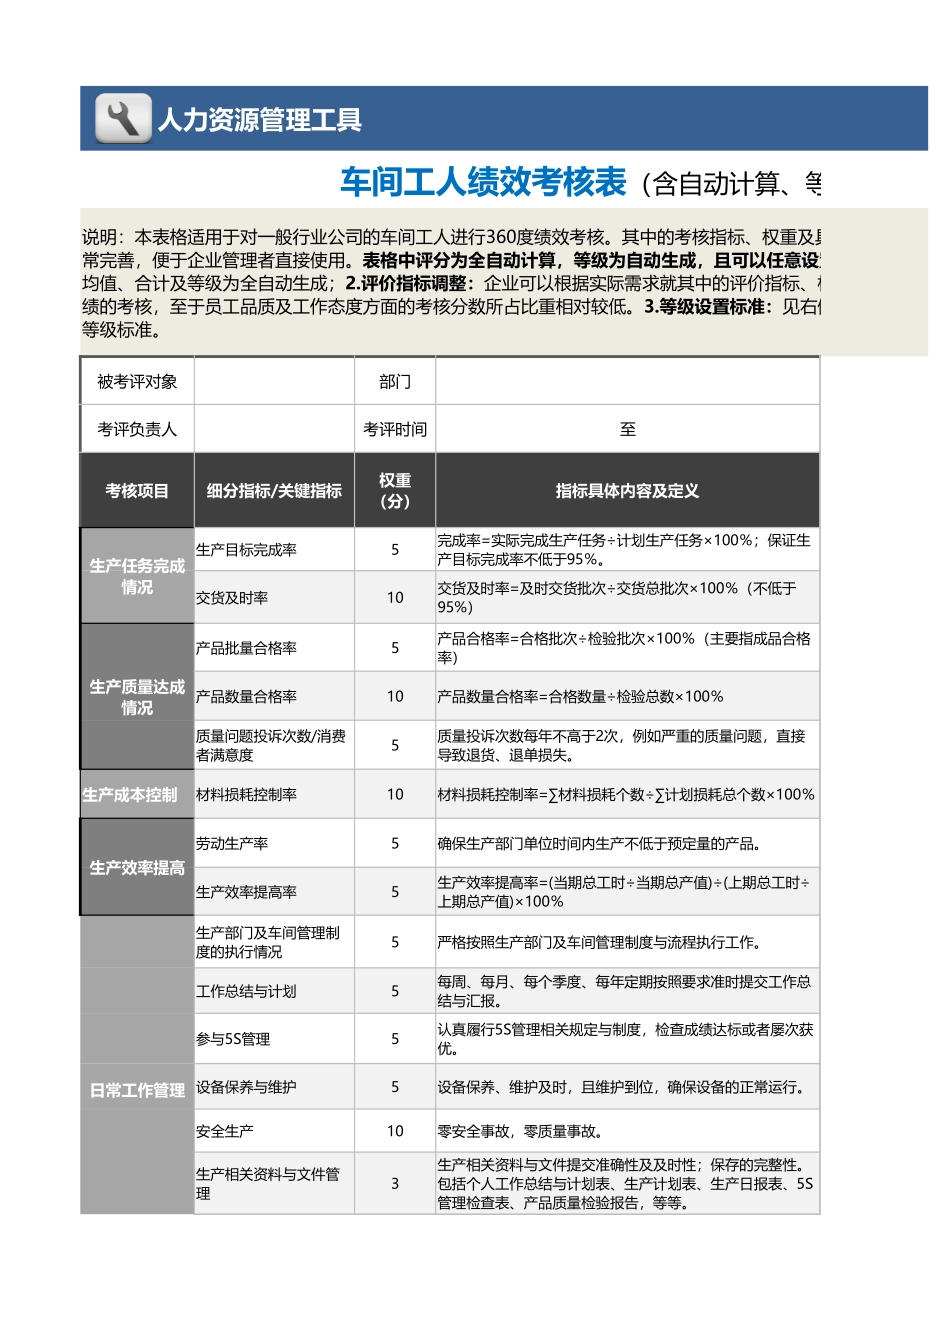Select the 生产成本控制 category cell
The width and height of the screenshot is (950, 1344).
(x=137, y=794)
